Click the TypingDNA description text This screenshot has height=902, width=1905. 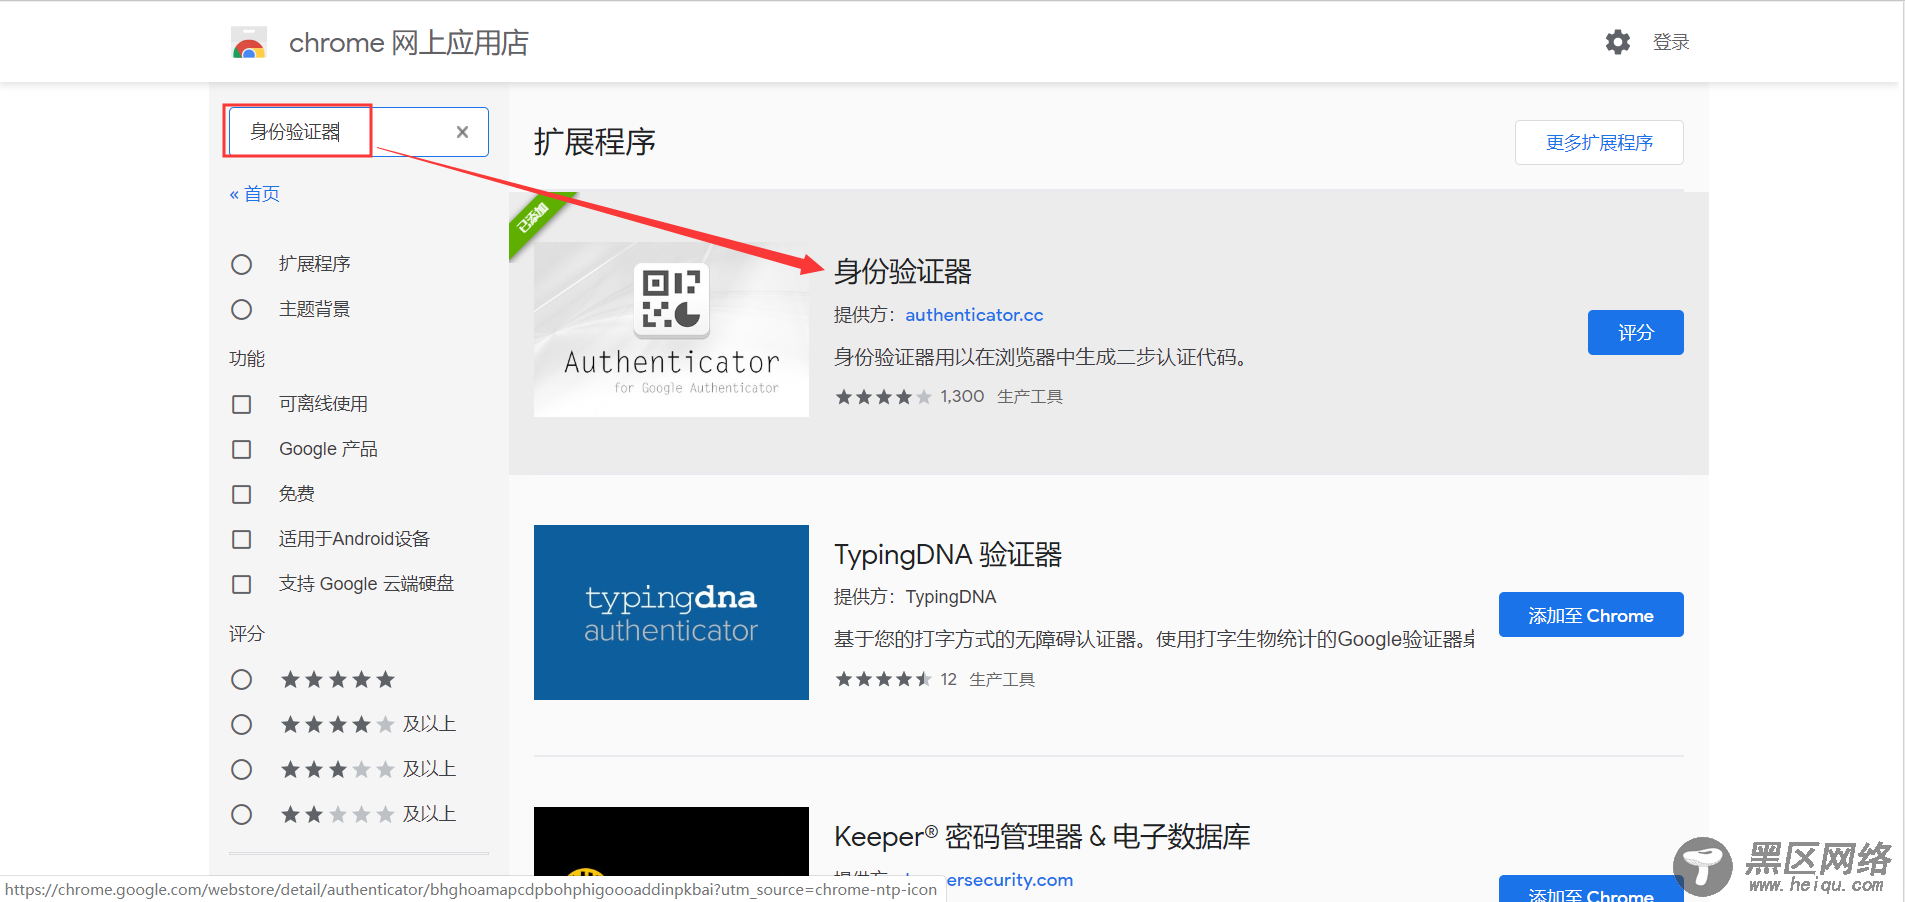point(1154,639)
